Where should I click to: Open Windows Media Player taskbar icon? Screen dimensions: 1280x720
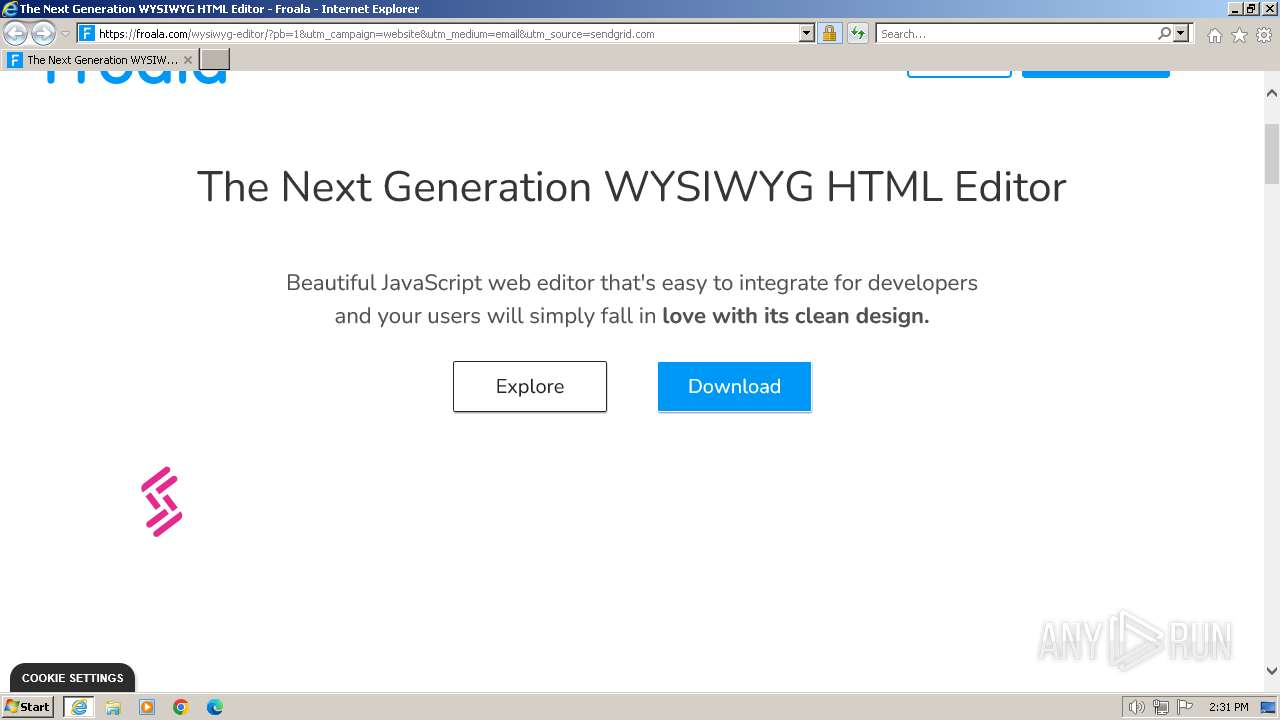(x=147, y=707)
